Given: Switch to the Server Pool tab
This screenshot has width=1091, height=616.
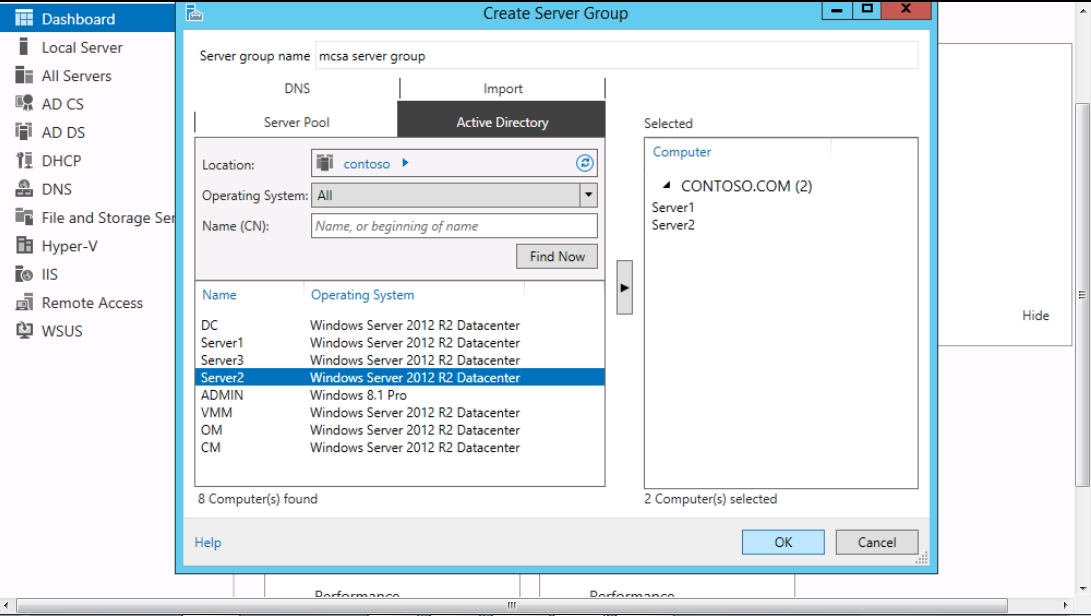Looking at the screenshot, I should [x=296, y=123].
